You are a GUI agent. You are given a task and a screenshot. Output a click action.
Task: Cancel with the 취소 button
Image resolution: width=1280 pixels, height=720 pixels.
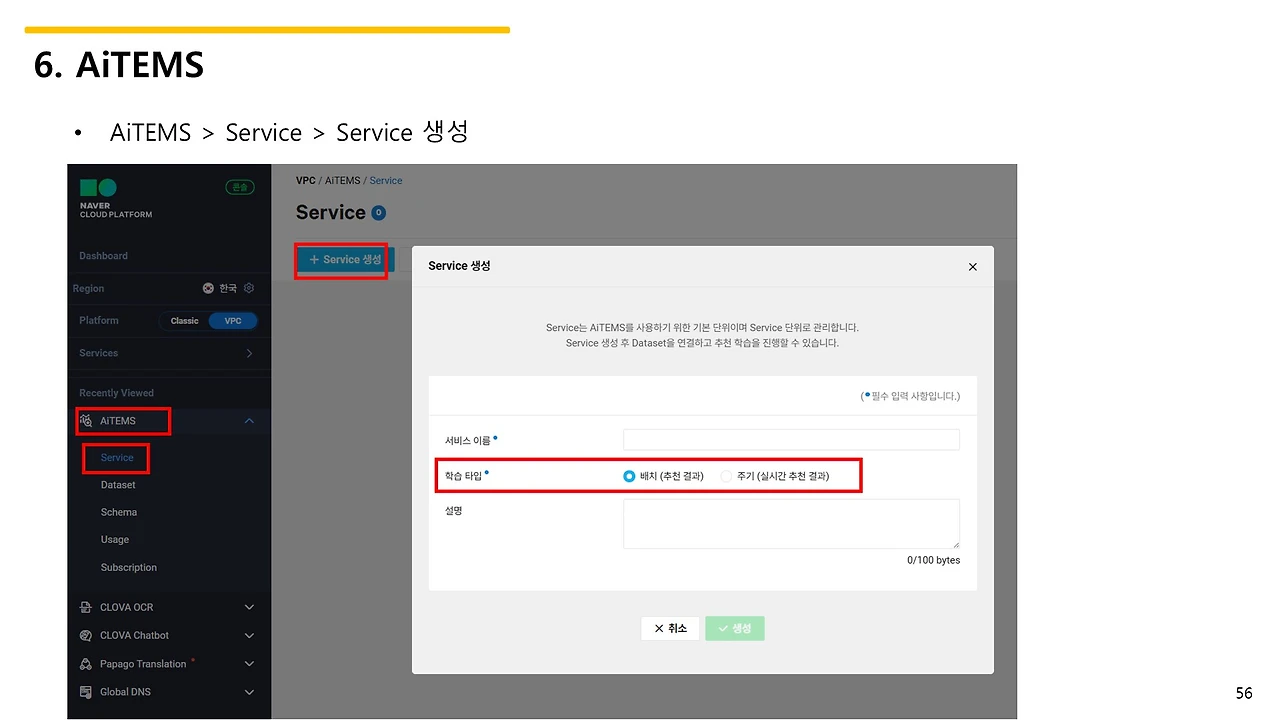[x=670, y=628]
